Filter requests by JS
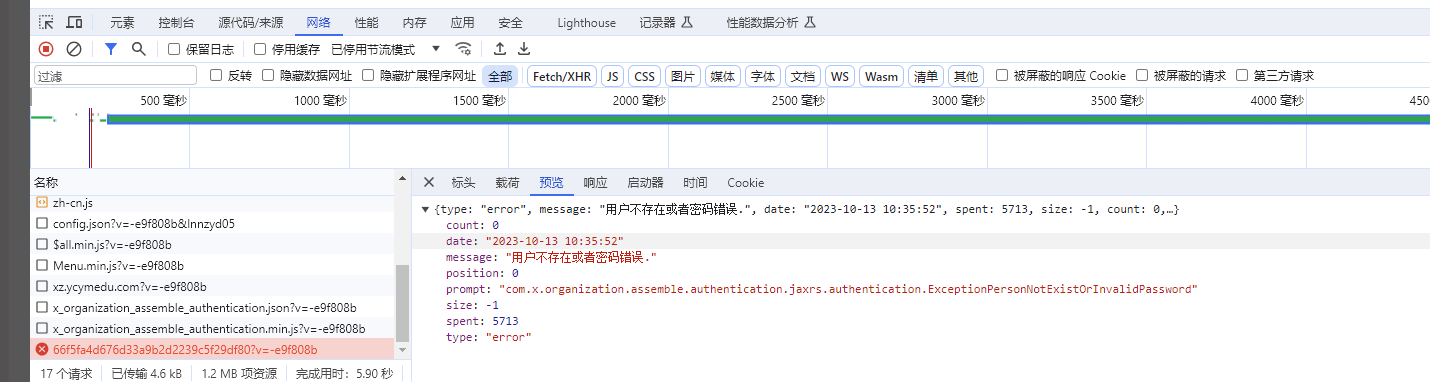 612,76
